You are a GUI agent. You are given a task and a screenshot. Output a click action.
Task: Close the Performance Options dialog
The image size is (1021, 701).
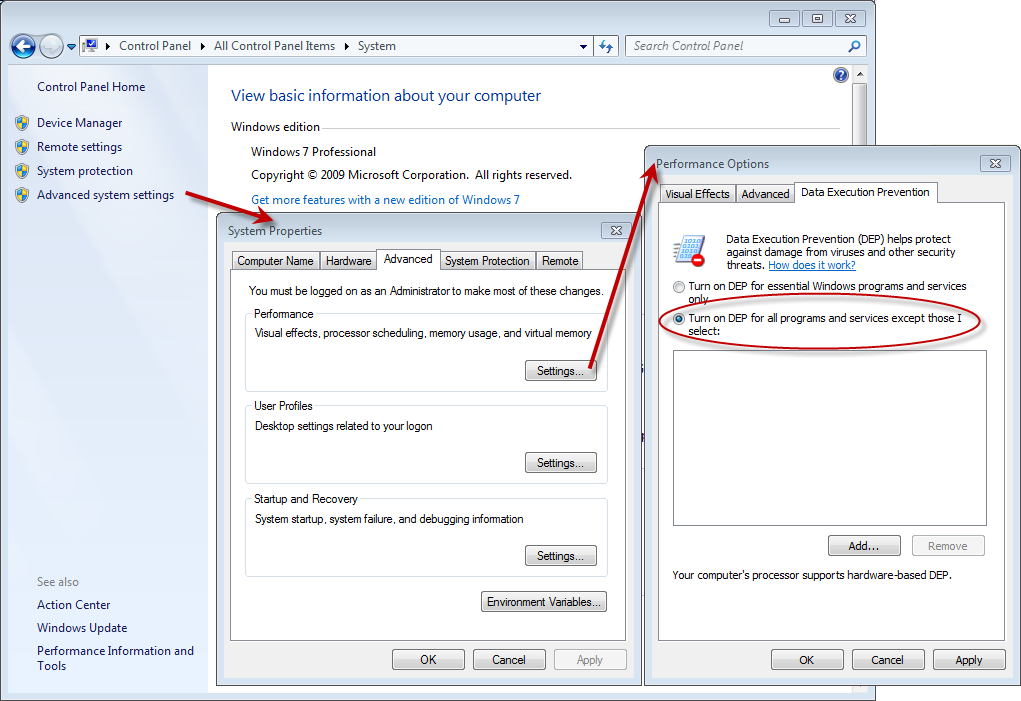995,163
